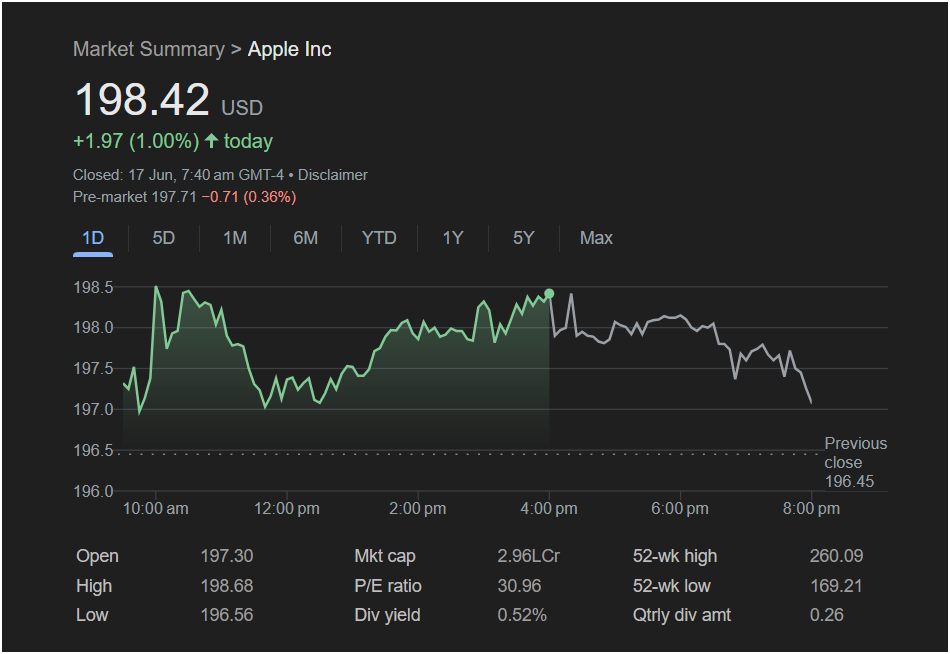Select the 1D time range tab
This screenshot has height=654, width=950.
[93, 238]
